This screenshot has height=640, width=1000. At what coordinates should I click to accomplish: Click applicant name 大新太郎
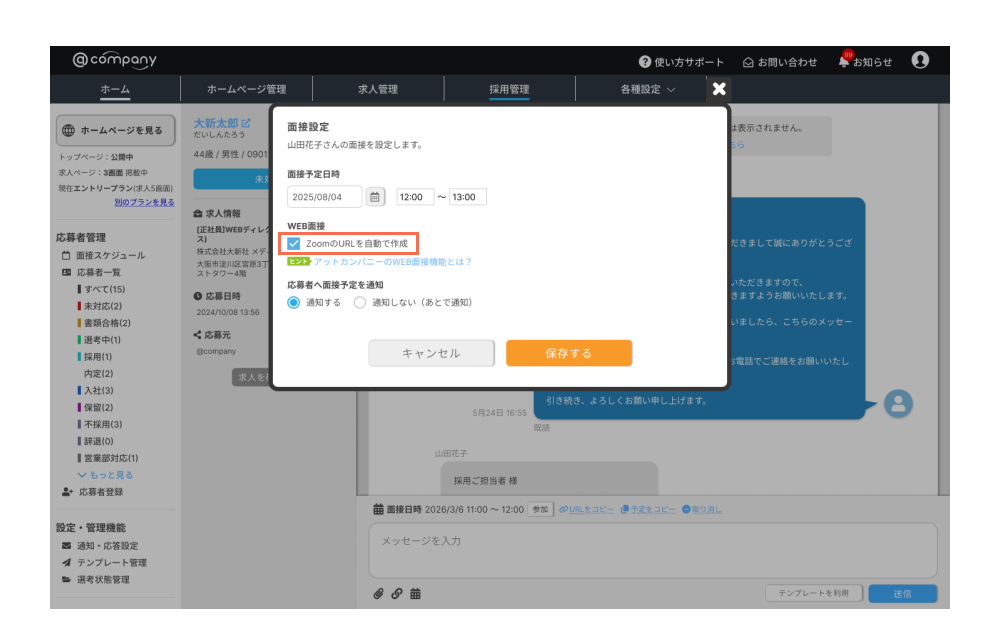216,123
